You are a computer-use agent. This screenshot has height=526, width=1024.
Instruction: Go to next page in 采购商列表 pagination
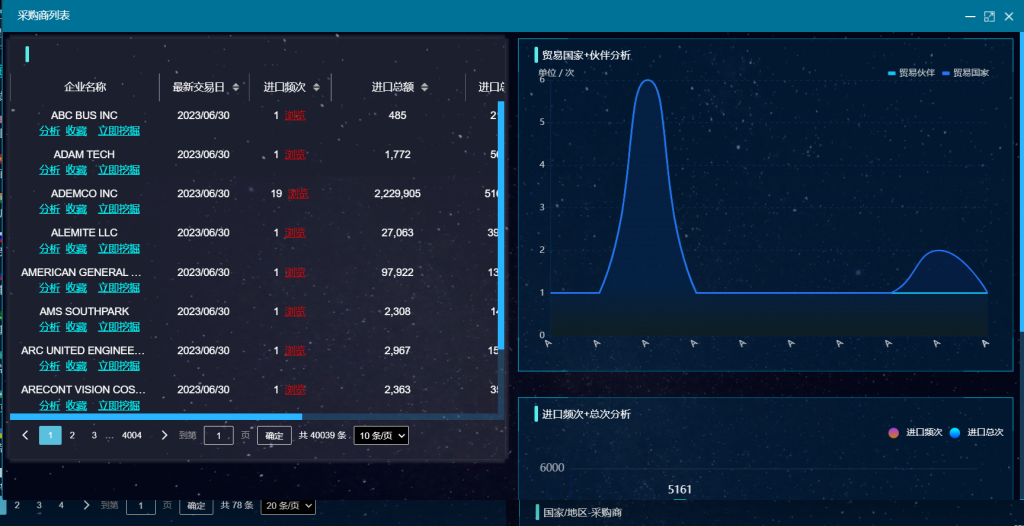point(164,435)
